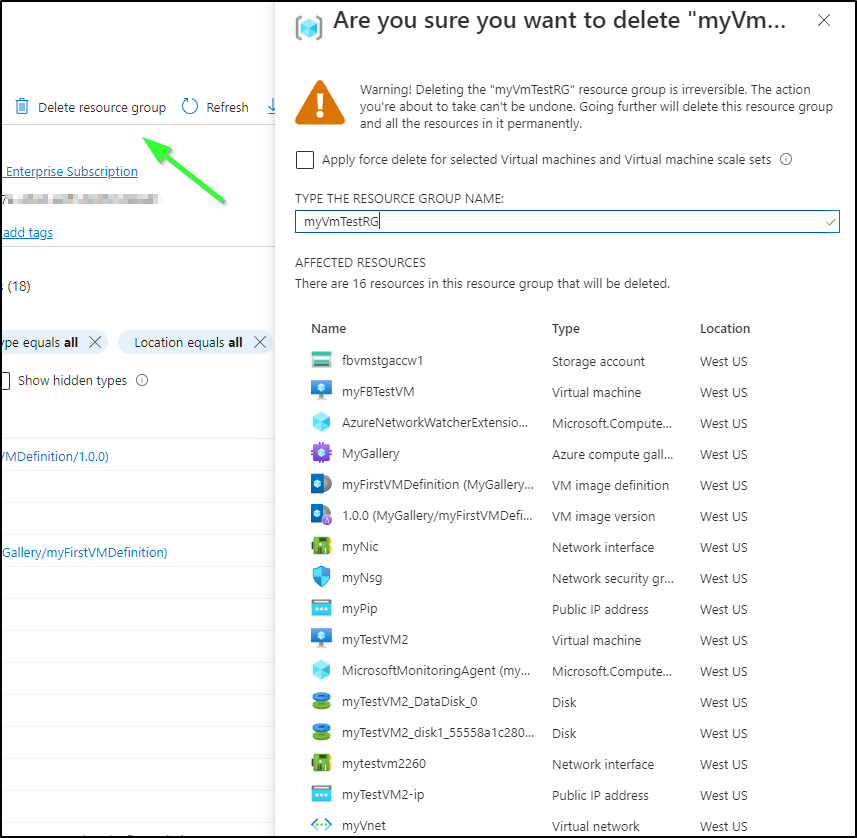This screenshot has width=857, height=838.
Task: Click the MyGallery compute gallery icon
Action: 321,453
